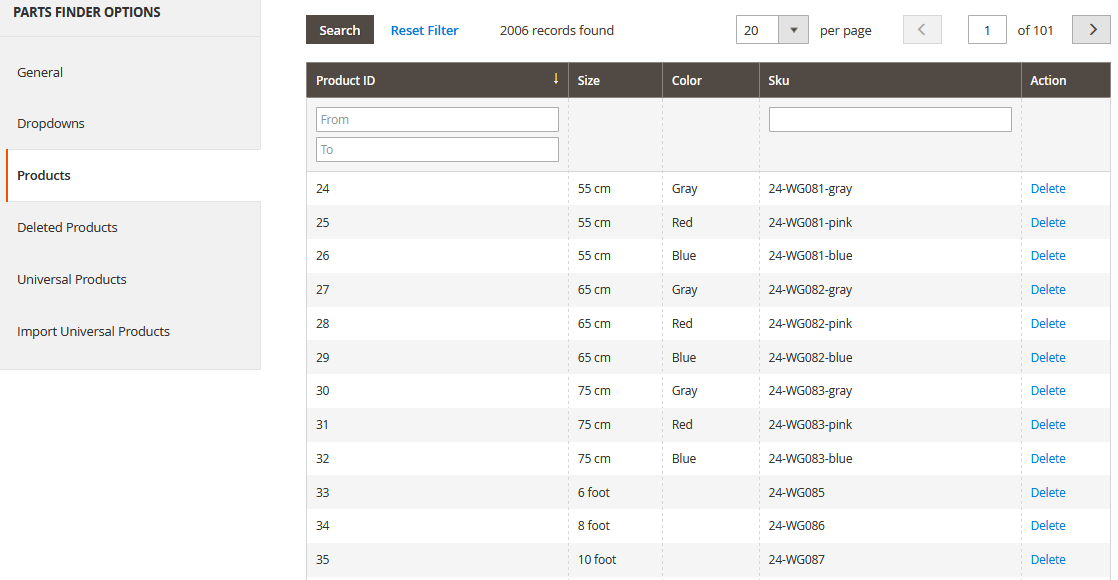The image size is (1118, 580).
Task: Go to the next page arrow
Action: point(1091,30)
